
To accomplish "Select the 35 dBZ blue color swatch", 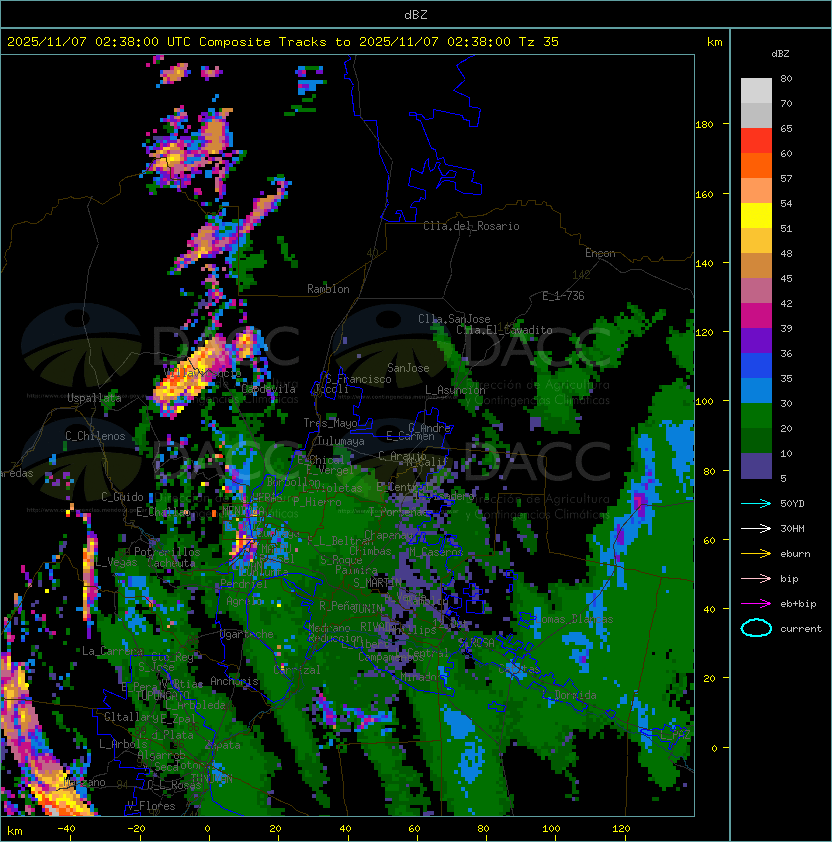I will click(x=756, y=391).
